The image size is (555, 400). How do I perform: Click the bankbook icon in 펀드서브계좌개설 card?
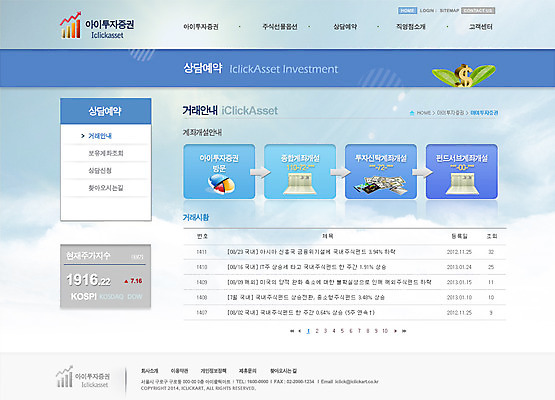462,184
